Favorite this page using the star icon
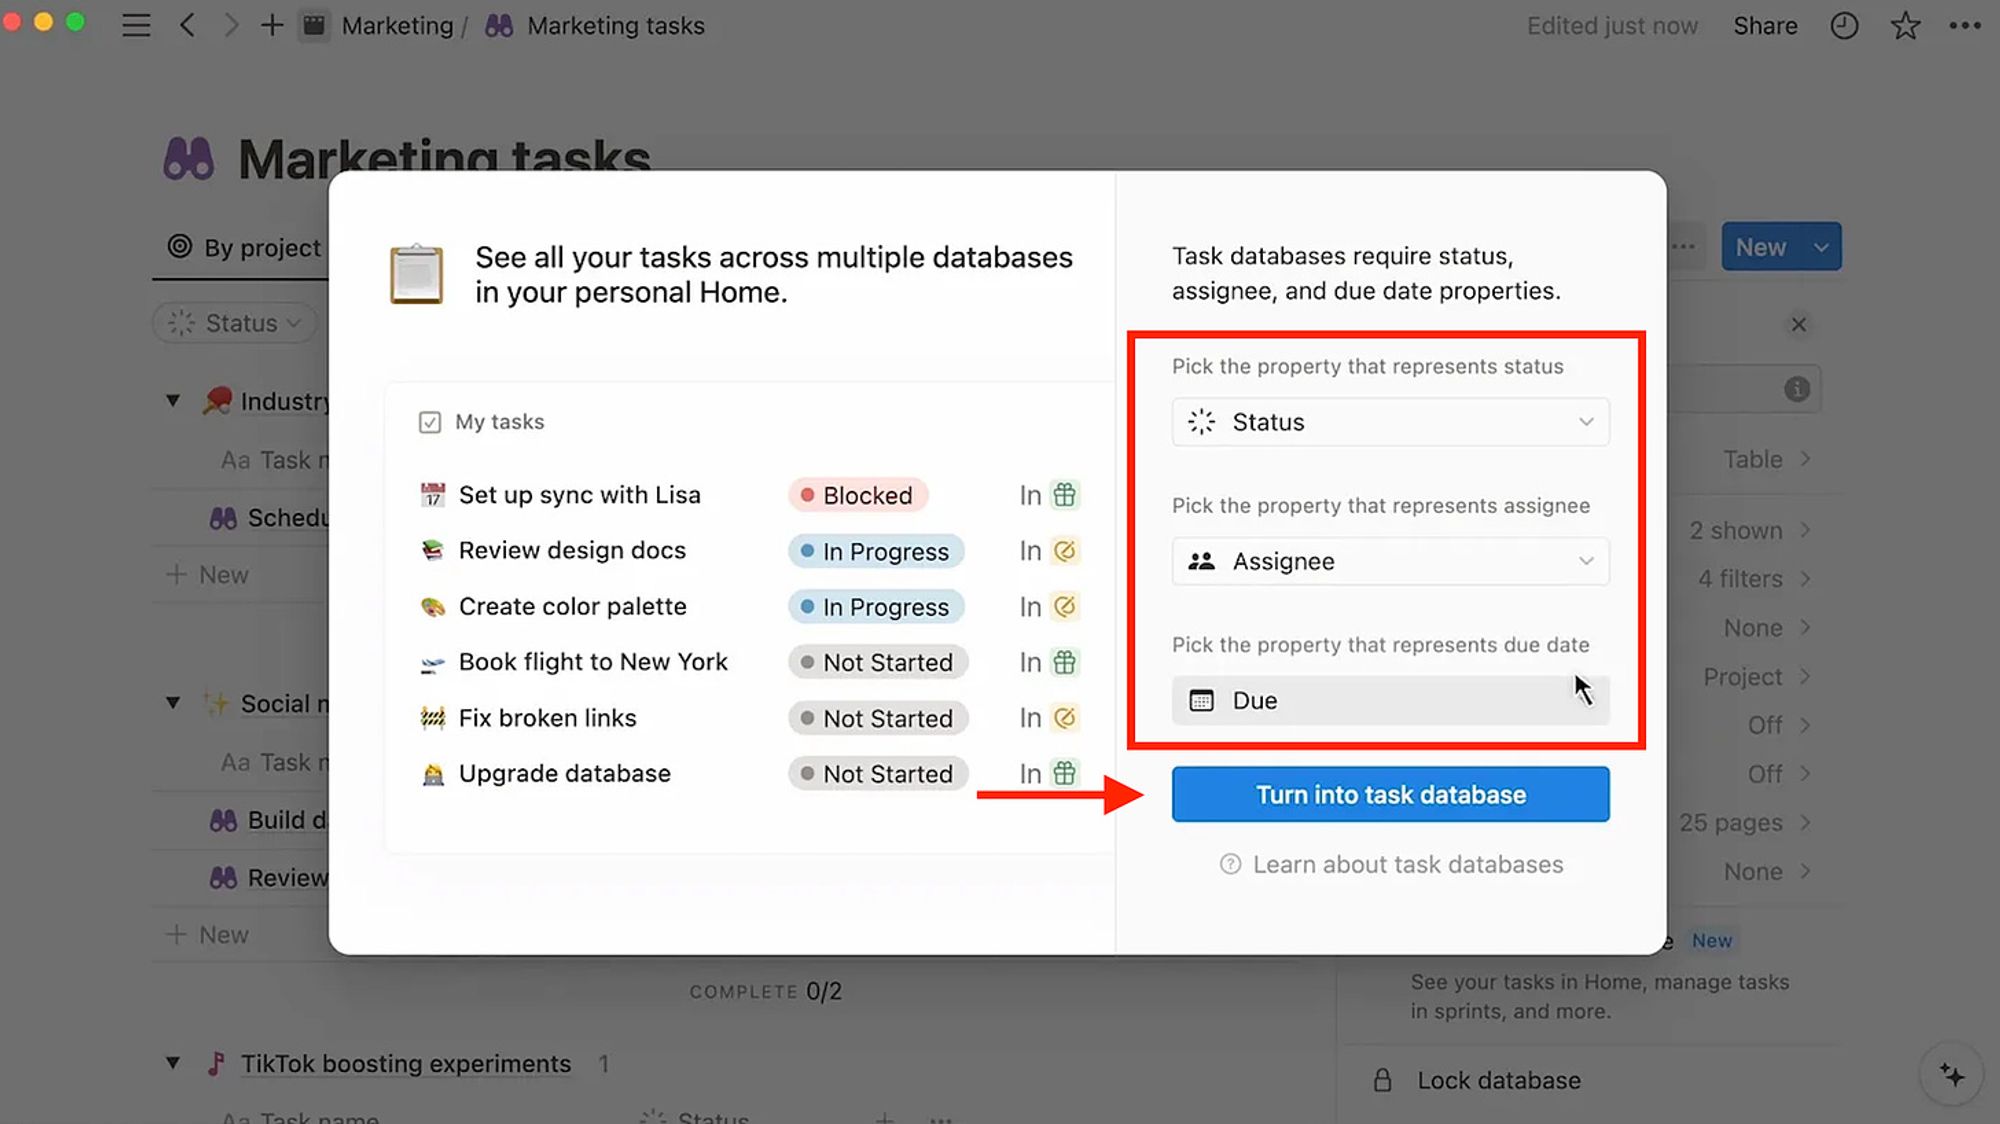Image resolution: width=2000 pixels, height=1124 pixels. pyautogui.click(x=1905, y=26)
